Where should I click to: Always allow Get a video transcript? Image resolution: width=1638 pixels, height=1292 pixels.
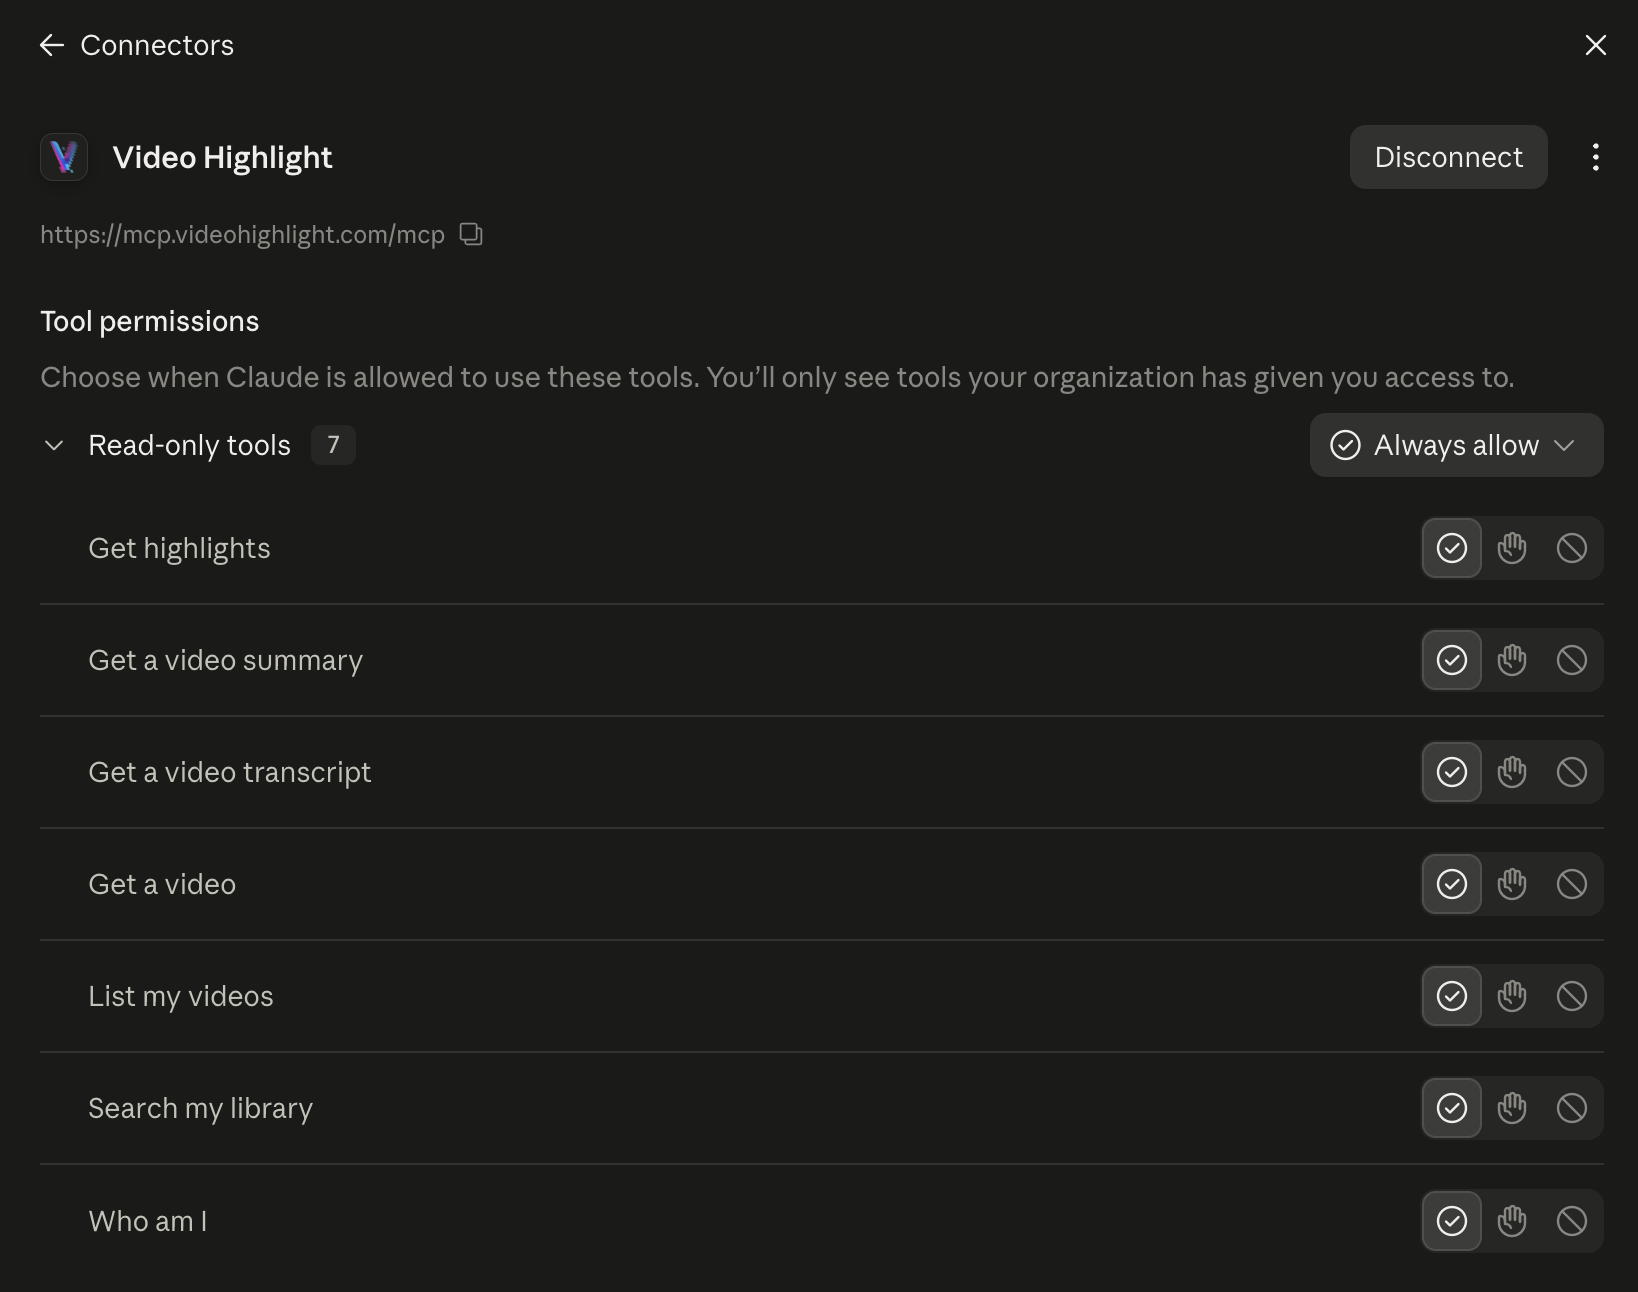coord(1451,772)
